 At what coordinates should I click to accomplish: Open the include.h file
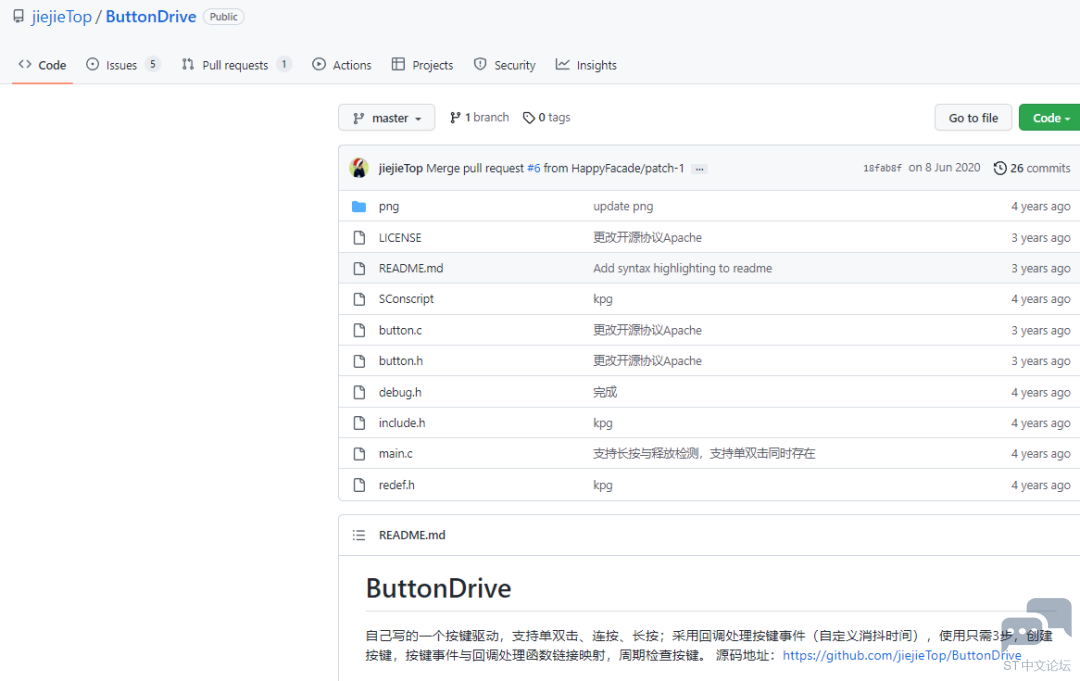click(x=402, y=423)
